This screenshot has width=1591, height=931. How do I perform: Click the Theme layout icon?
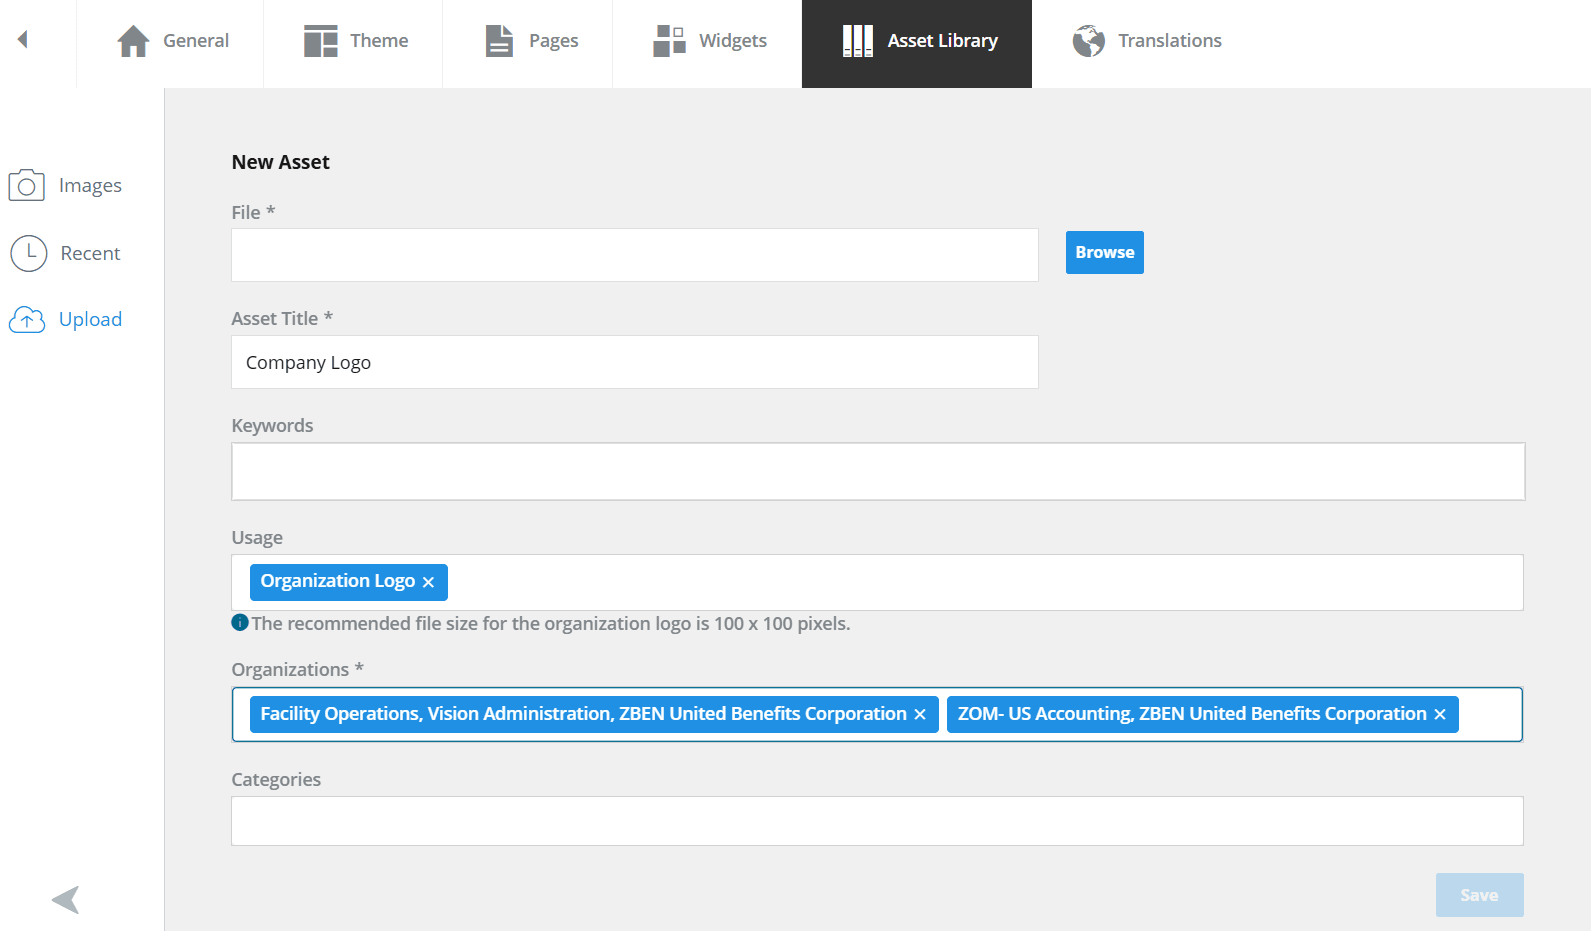tap(320, 41)
